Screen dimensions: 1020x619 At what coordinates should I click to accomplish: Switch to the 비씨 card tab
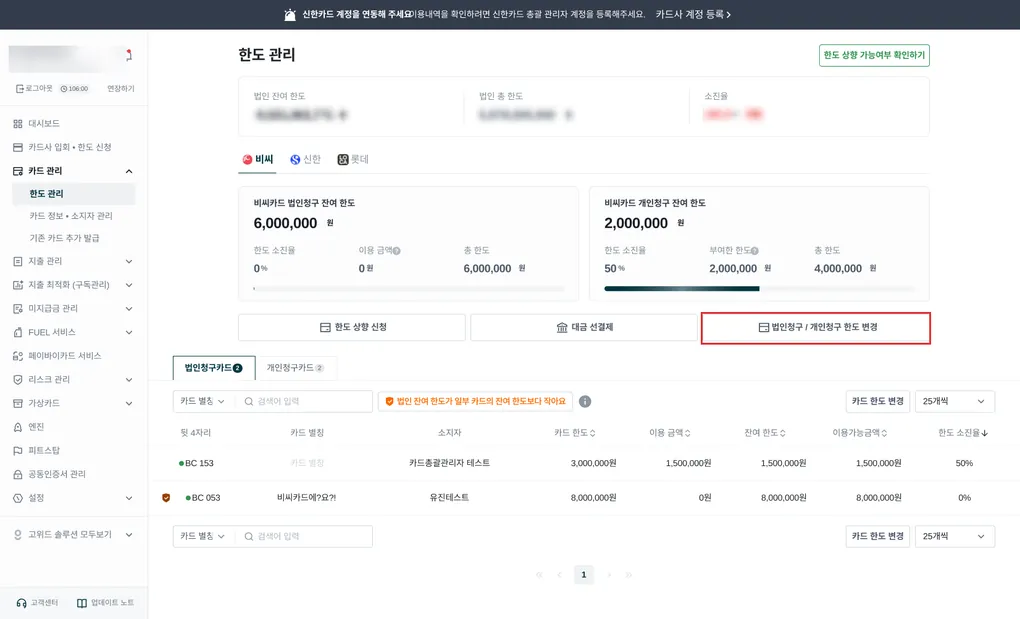point(258,159)
